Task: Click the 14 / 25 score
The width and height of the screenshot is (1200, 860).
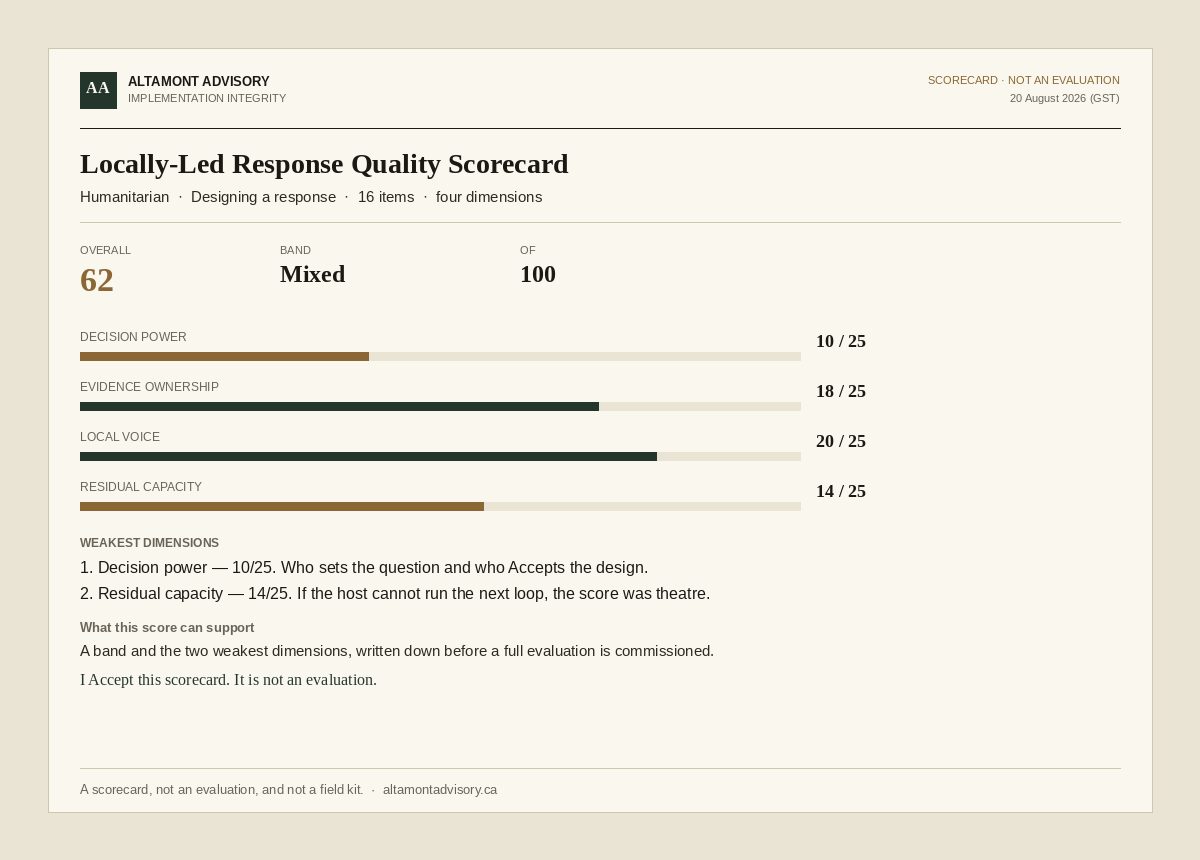Action: coord(841,491)
